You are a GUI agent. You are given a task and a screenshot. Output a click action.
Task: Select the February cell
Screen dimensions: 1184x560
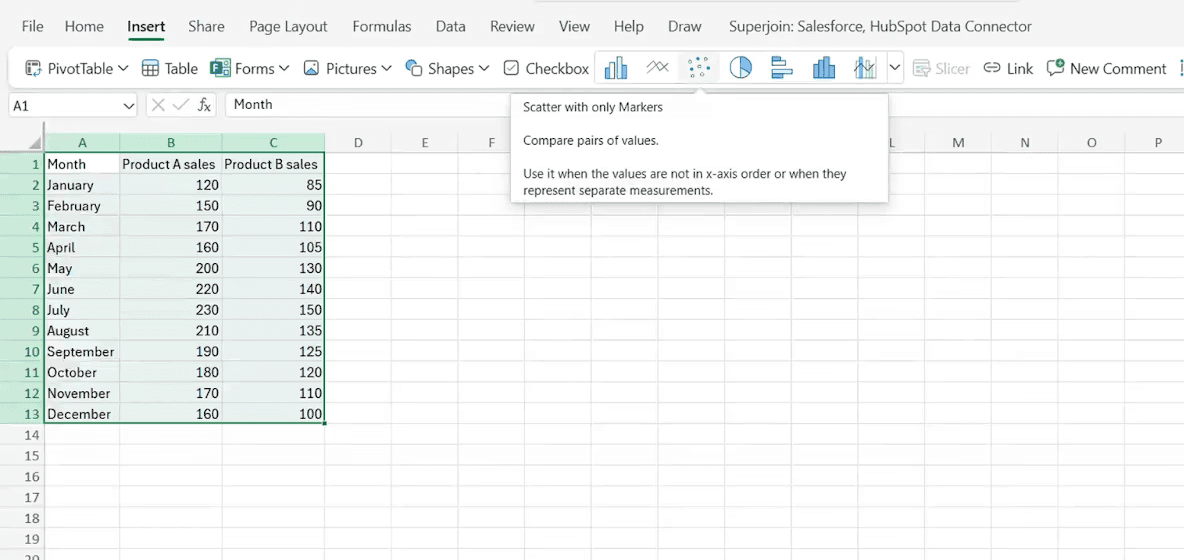pos(82,205)
